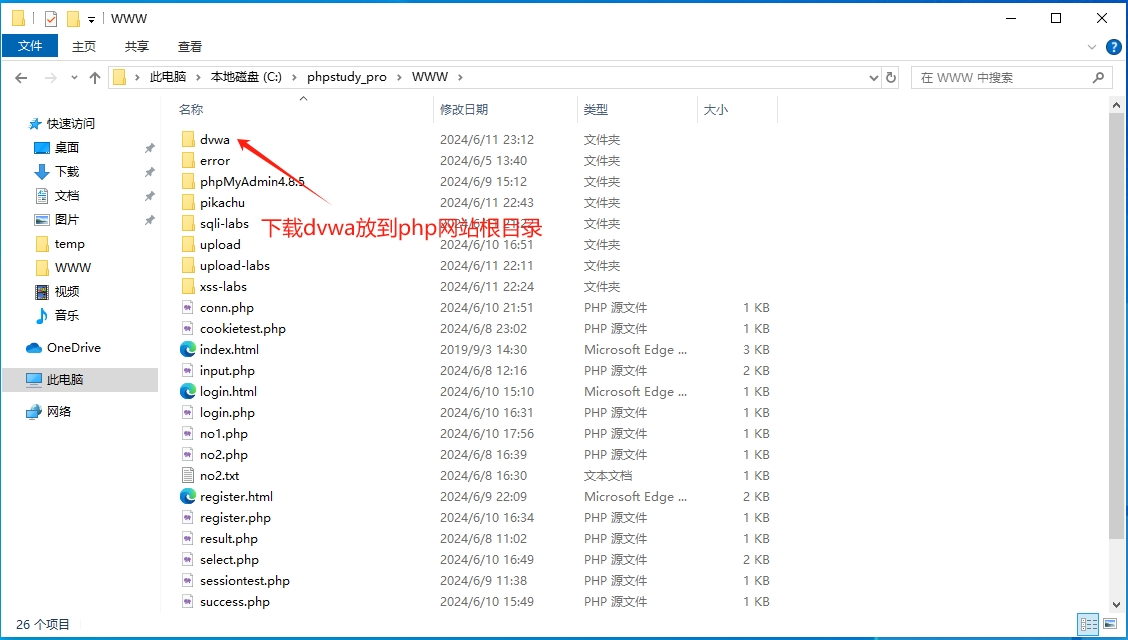
Task: Click 此电脑 in the address breadcrumb
Action: coord(168,77)
